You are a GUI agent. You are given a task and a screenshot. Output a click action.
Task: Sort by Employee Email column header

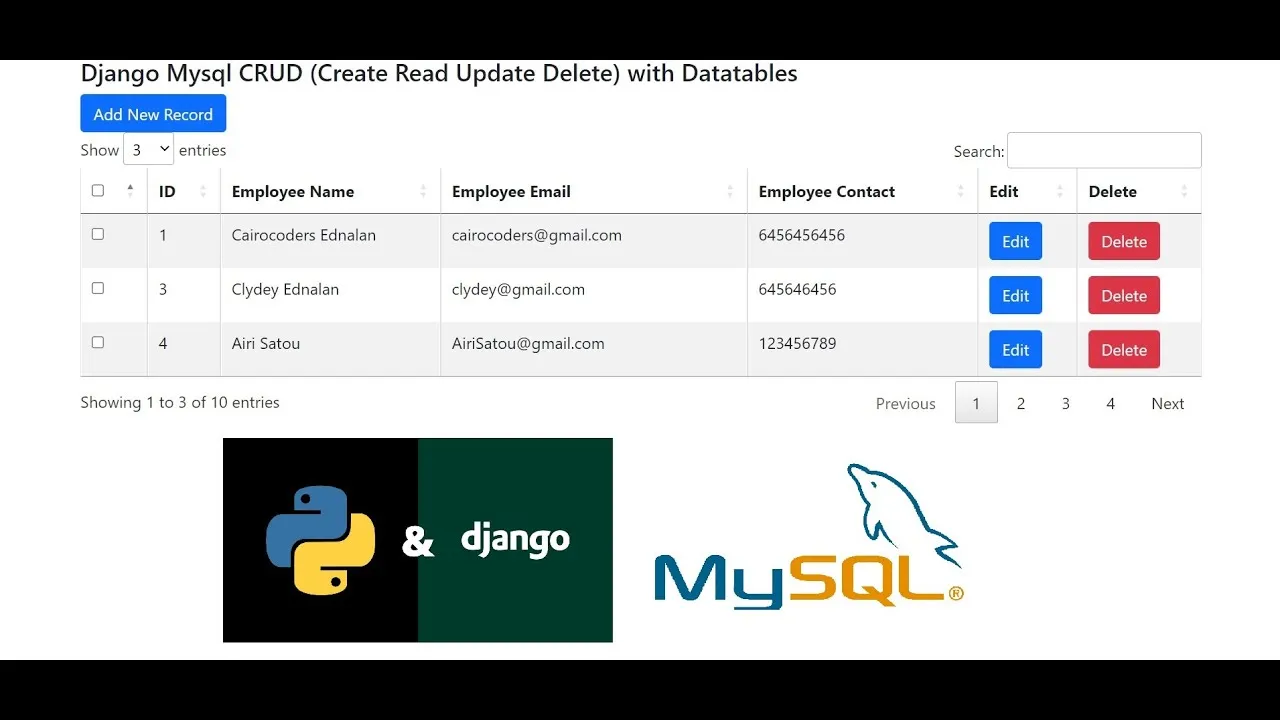coord(594,191)
